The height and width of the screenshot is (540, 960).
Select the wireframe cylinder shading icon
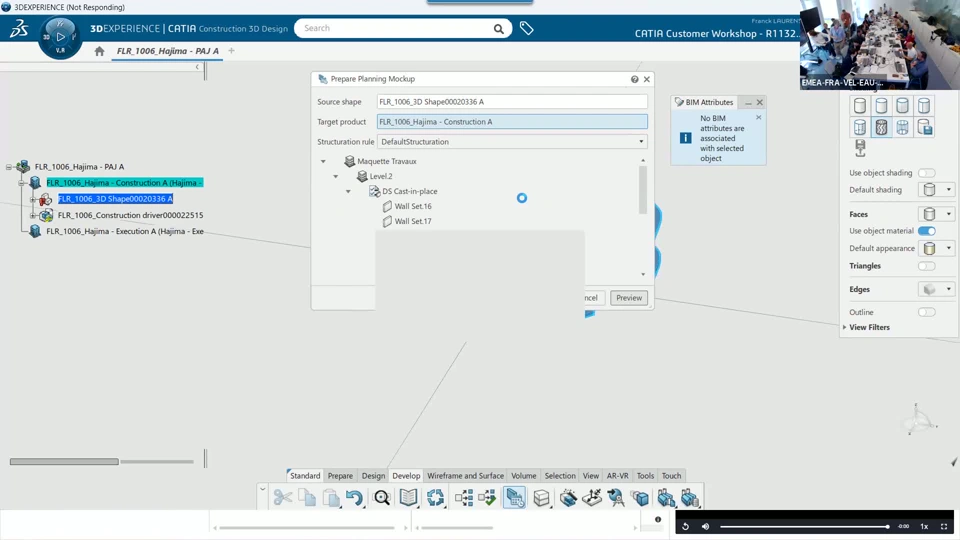click(902, 127)
